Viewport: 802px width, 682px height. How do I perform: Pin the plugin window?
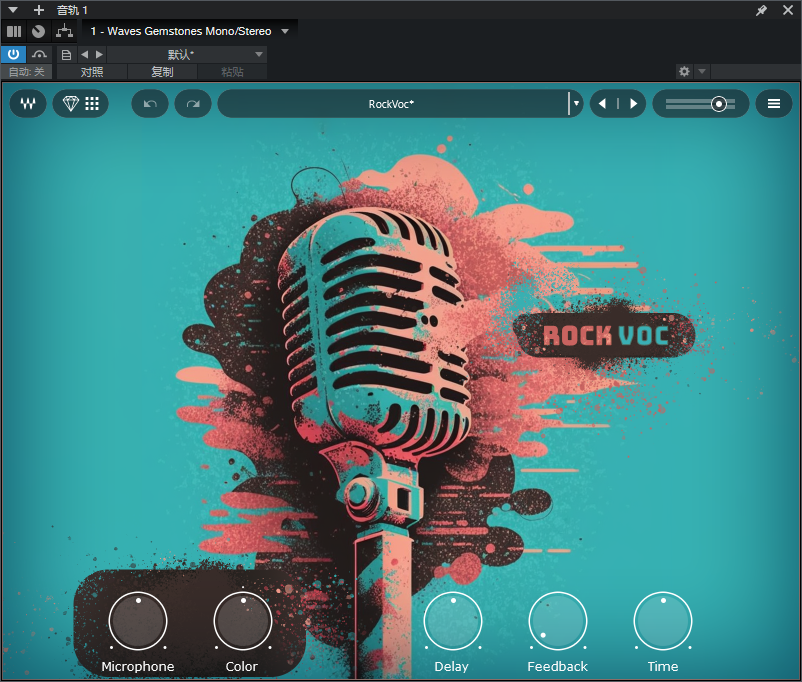pyautogui.click(x=762, y=10)
